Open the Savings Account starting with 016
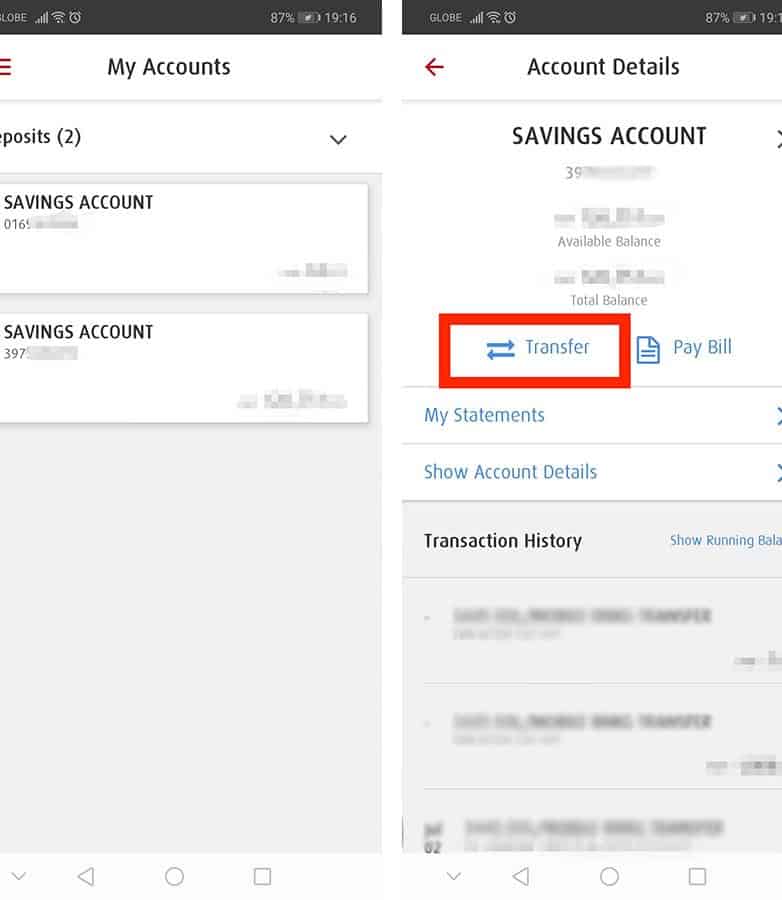Image resolution: width=782 pixels, height=900 pixels. 184,238
